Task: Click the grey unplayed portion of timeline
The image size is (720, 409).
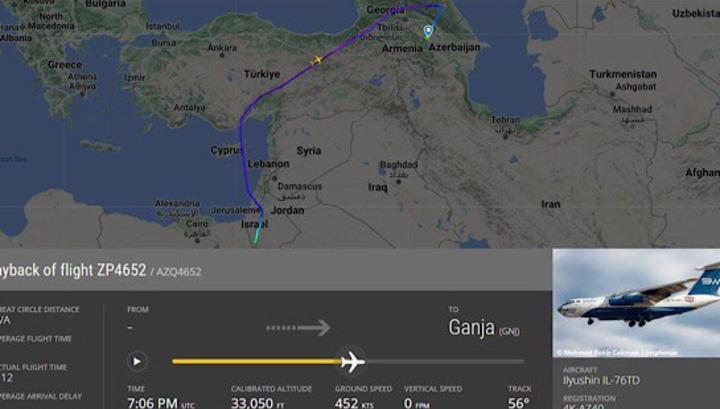Action: pyautogui.click(x=444, y=362)
